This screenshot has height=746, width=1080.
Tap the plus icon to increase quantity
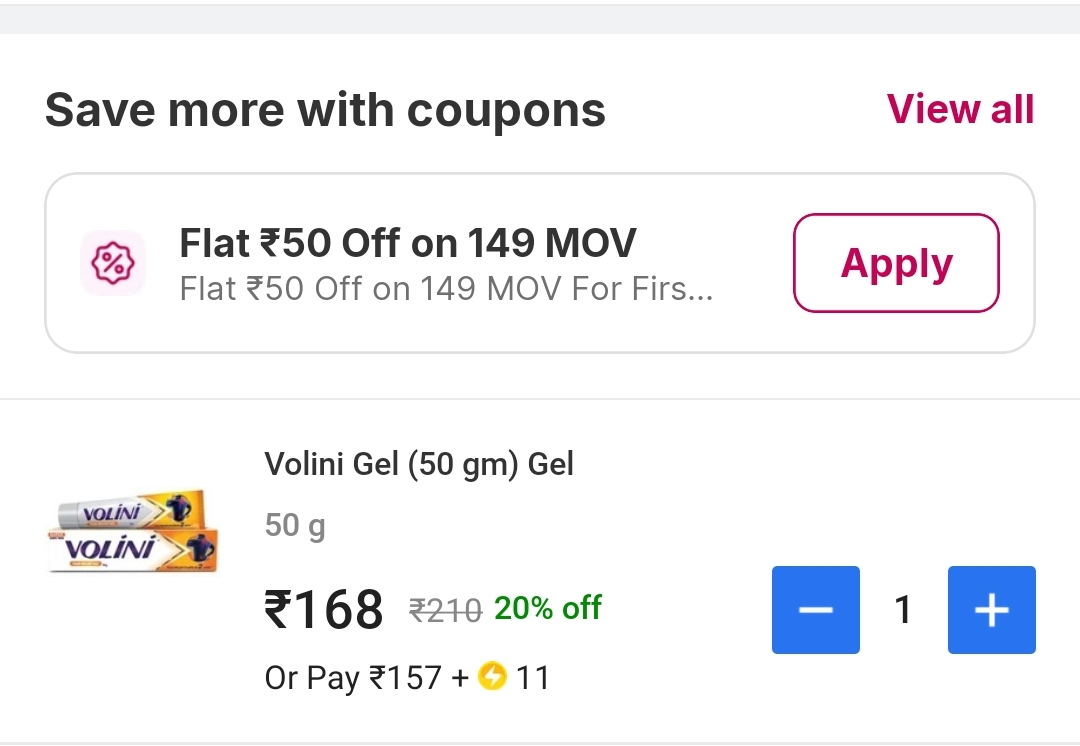coord(991,609)
